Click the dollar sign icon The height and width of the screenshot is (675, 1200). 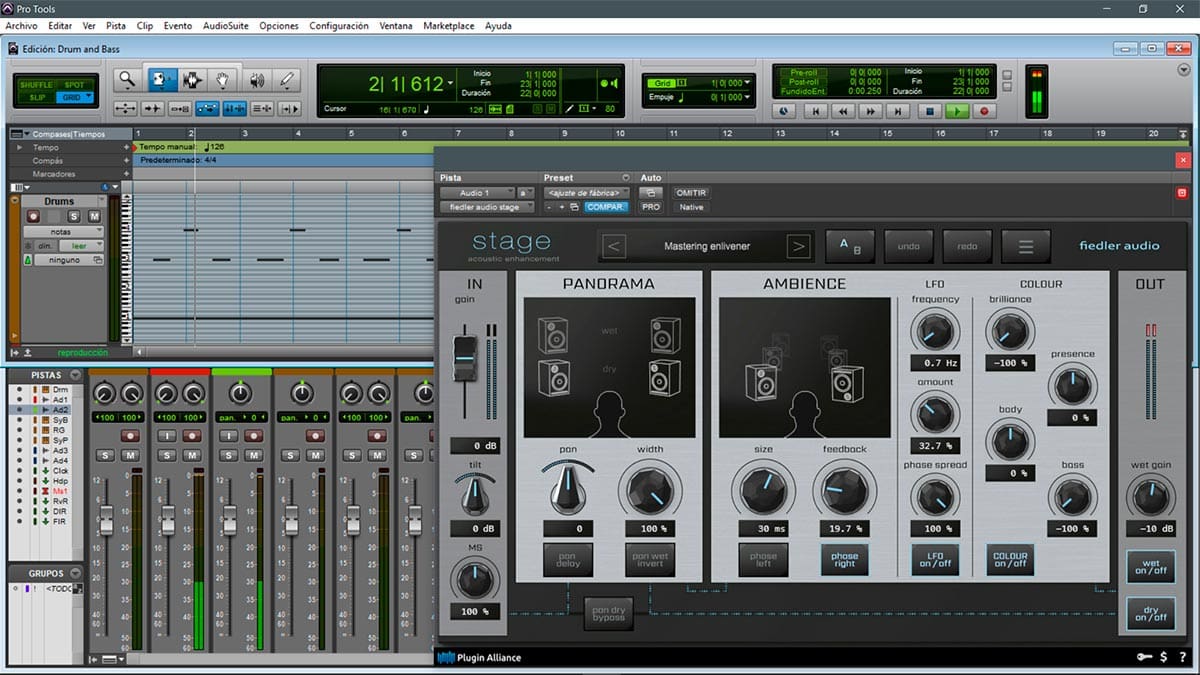pos(1164,657)
